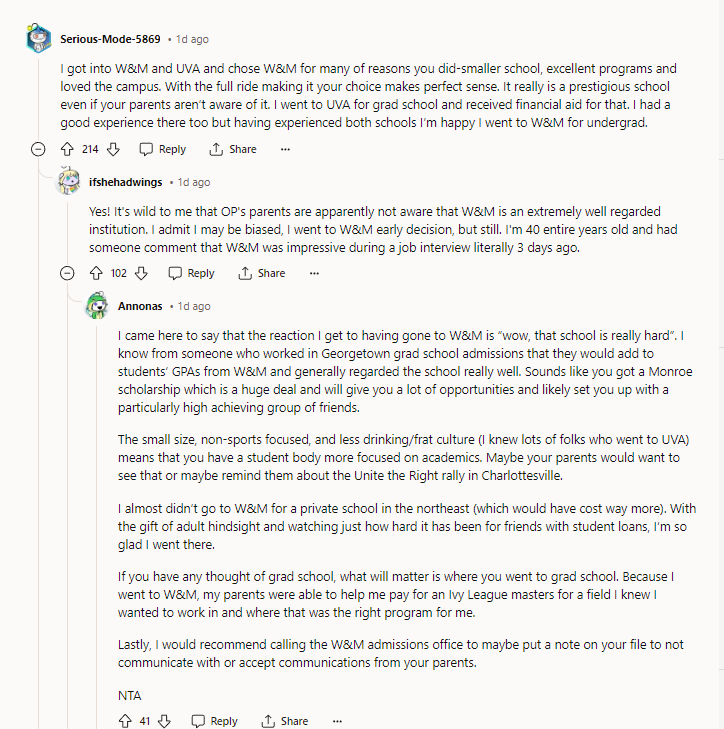This screenshot has height=729, width=724.
Task: Downvote Serious-Mode-5869's comment
Action: point(113,149)
